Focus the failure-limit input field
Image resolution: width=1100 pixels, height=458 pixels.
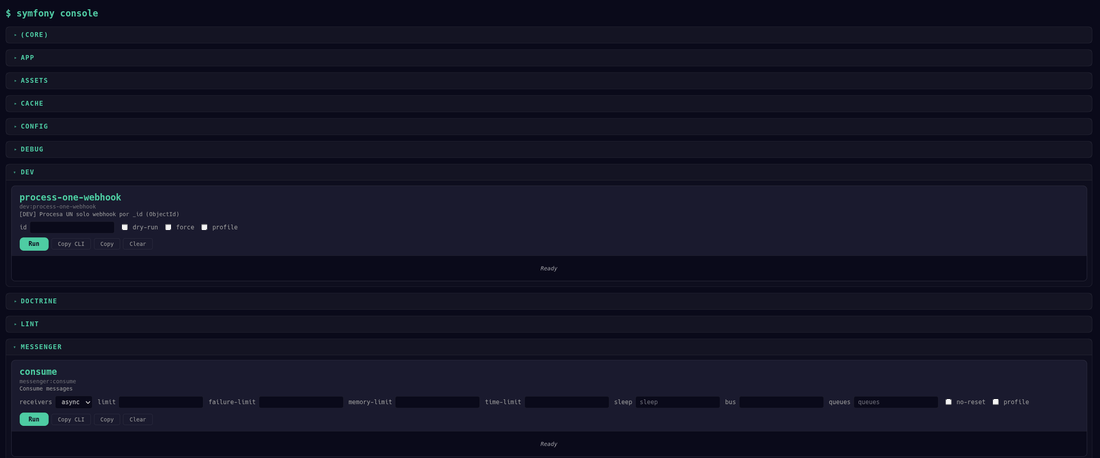(301, 402)
